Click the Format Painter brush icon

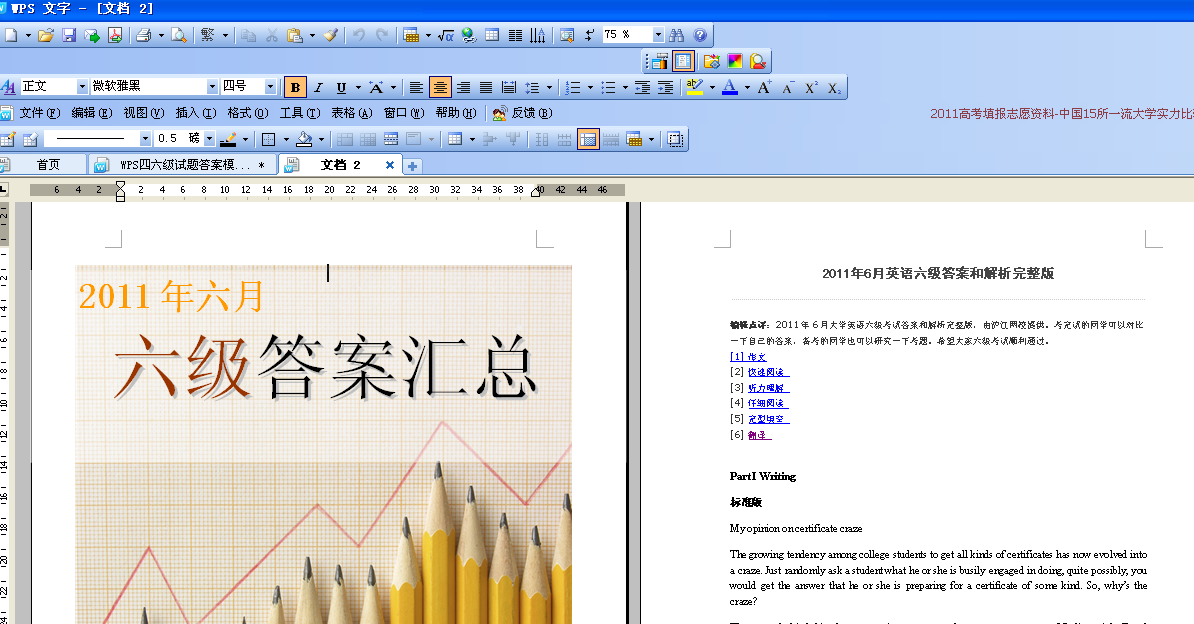tap(331, 35)
